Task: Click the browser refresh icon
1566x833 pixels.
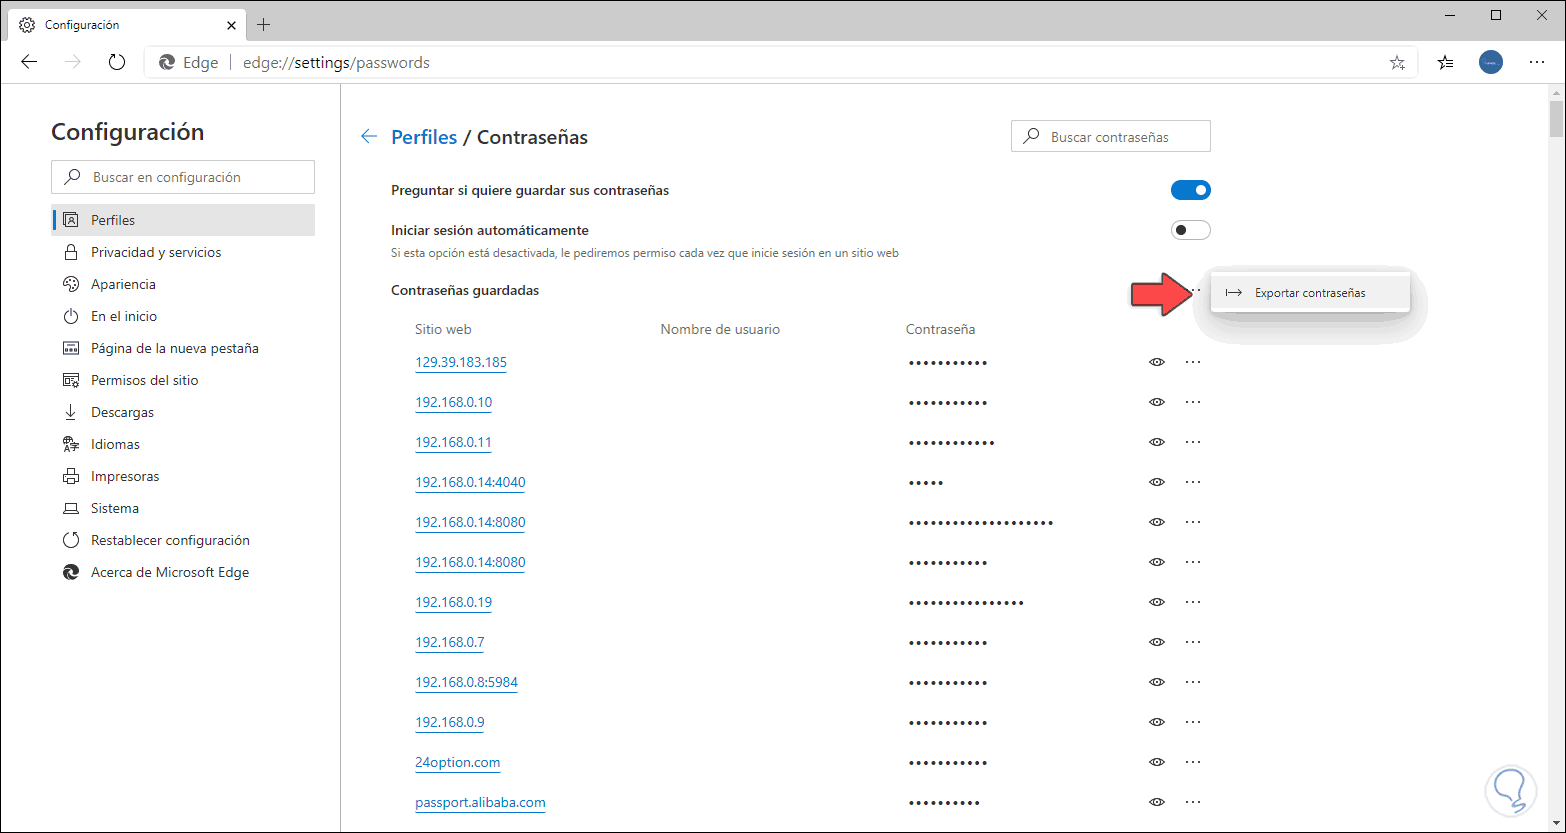Action: click(117, 62)
